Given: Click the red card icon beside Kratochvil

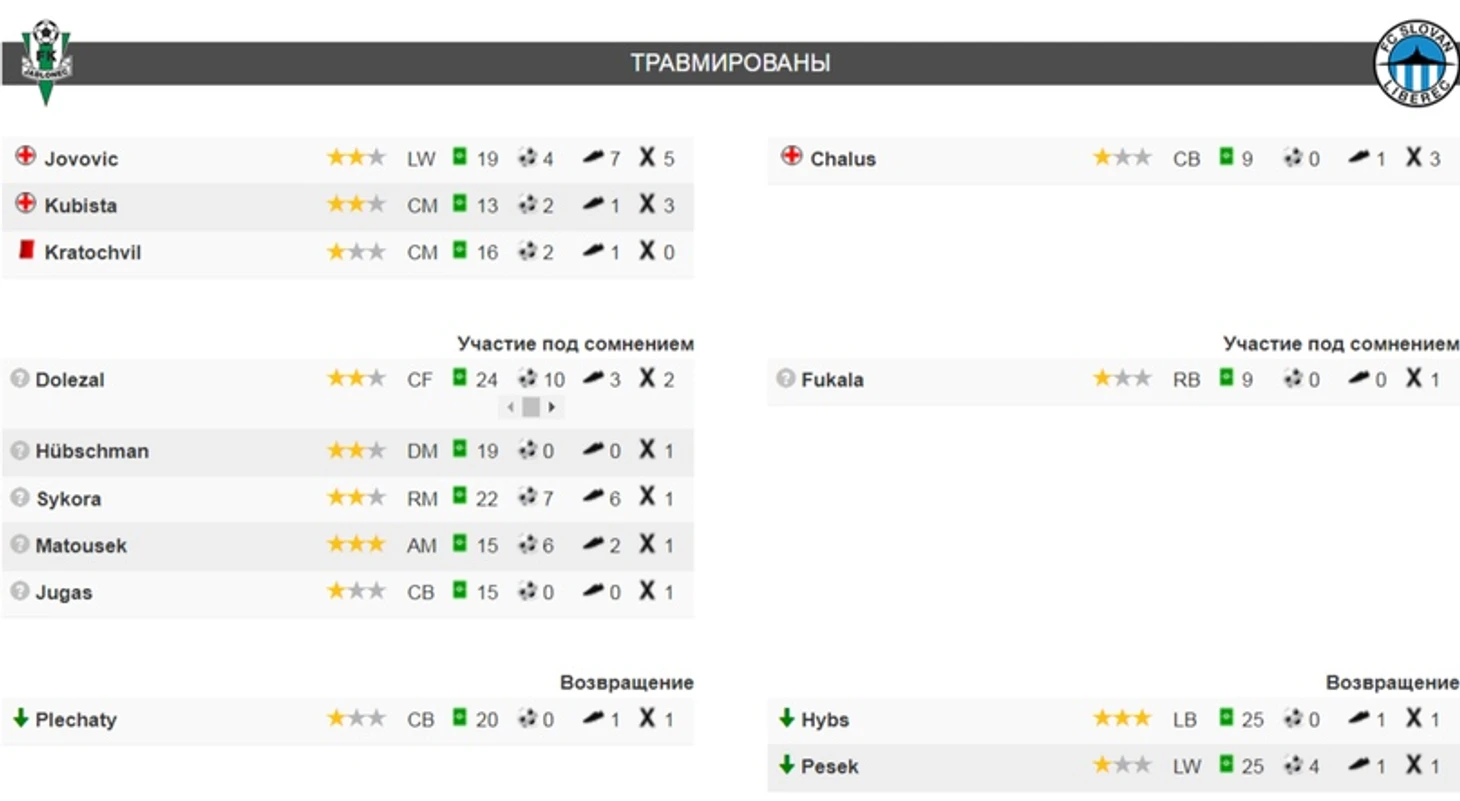Looking at the screenshot, I should coord(27,250).
